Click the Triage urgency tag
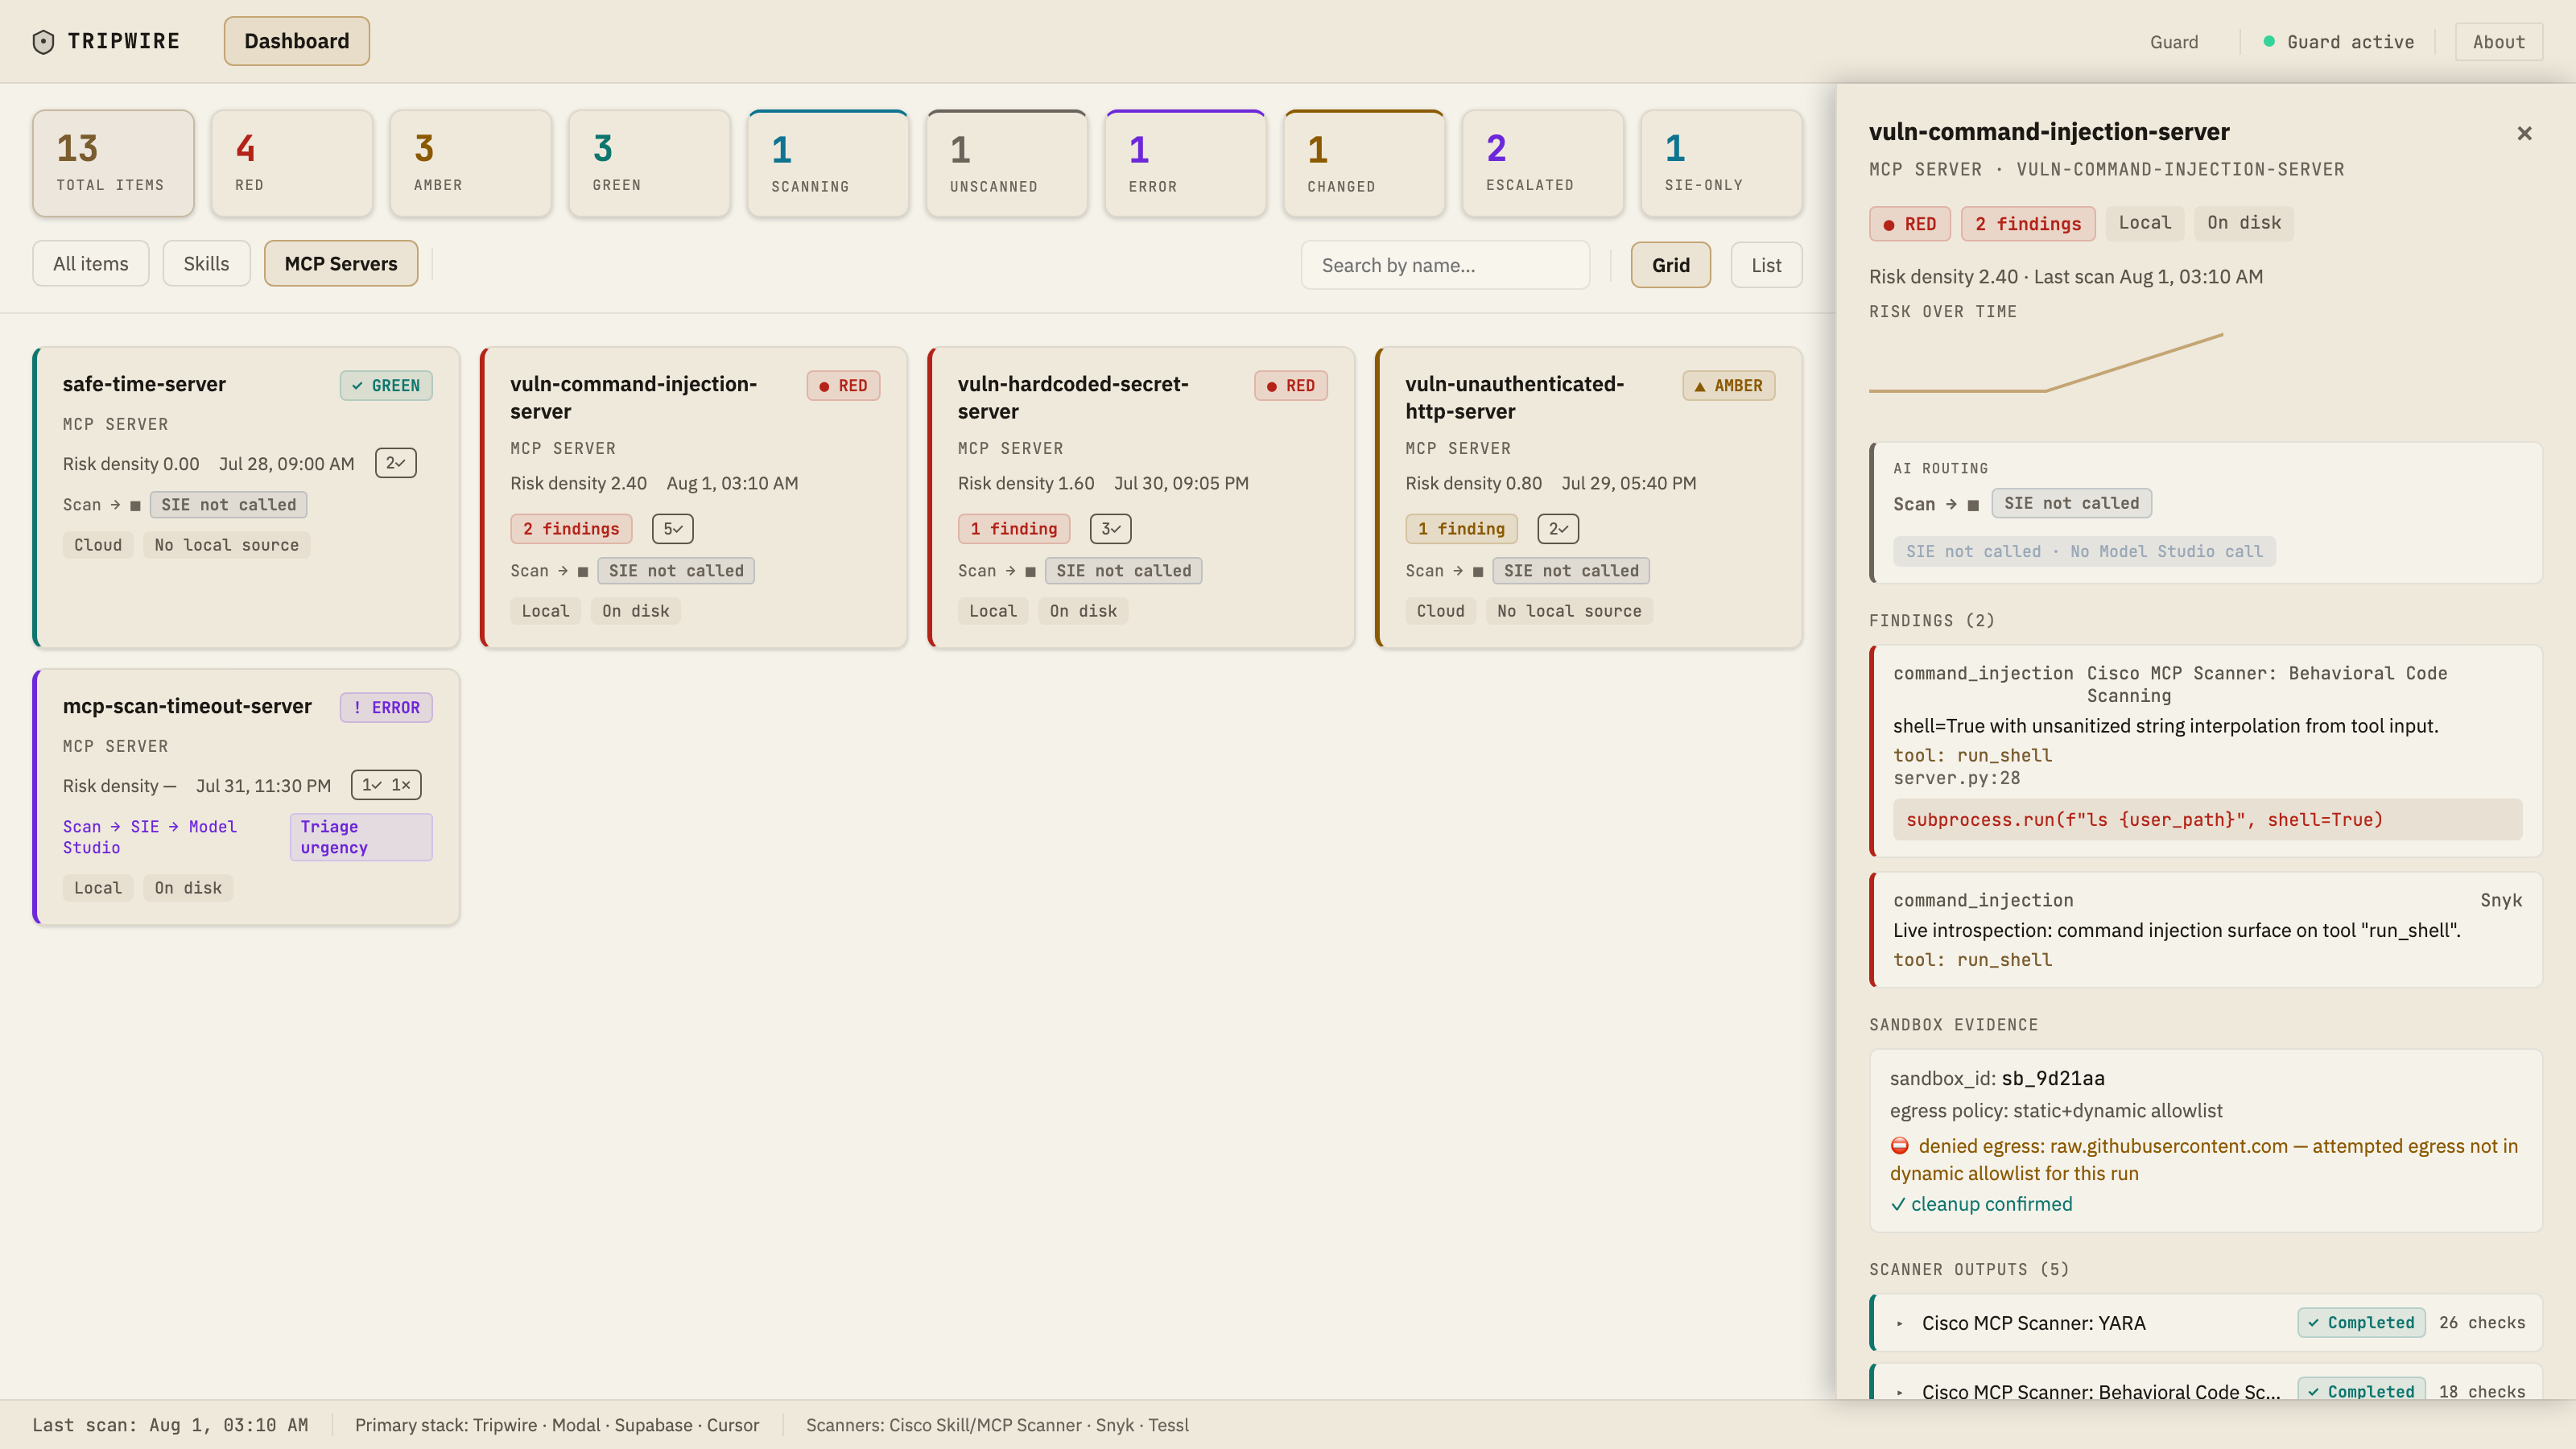The height and width of the screenshot is (1449, 2576). (361, 837)
